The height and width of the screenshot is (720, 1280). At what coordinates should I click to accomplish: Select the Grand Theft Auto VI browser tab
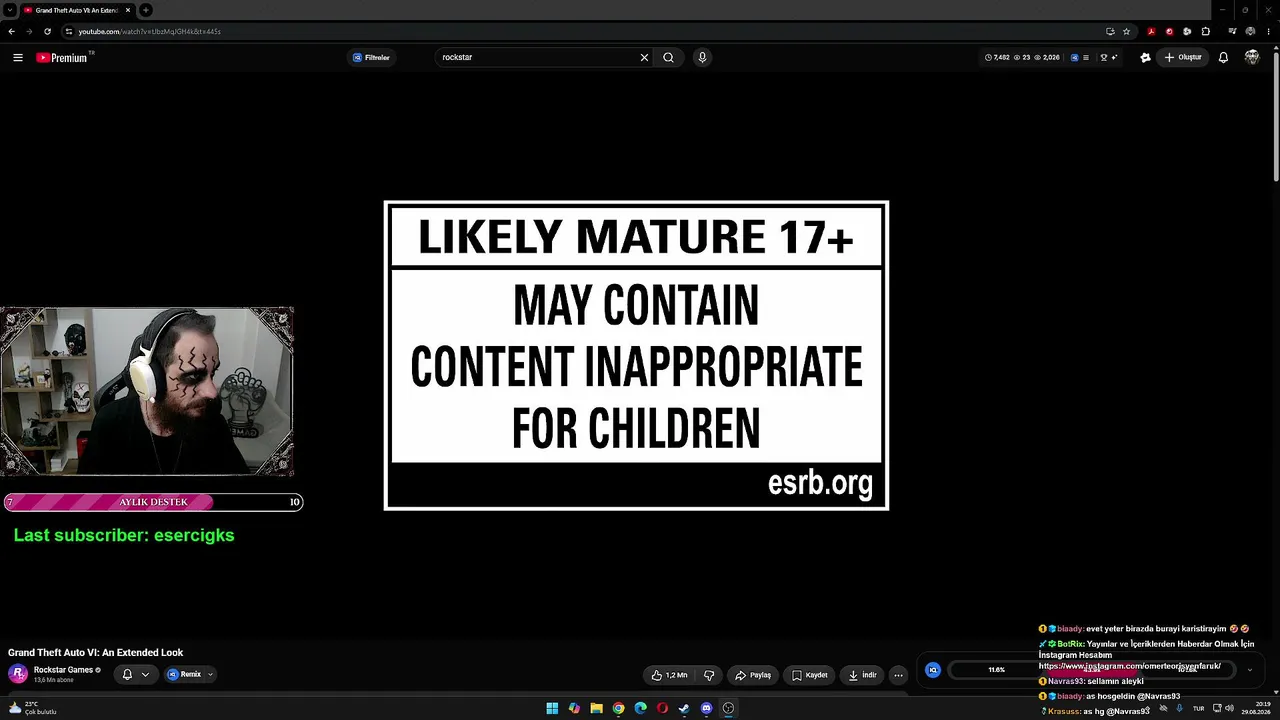(x=76, y=10)
